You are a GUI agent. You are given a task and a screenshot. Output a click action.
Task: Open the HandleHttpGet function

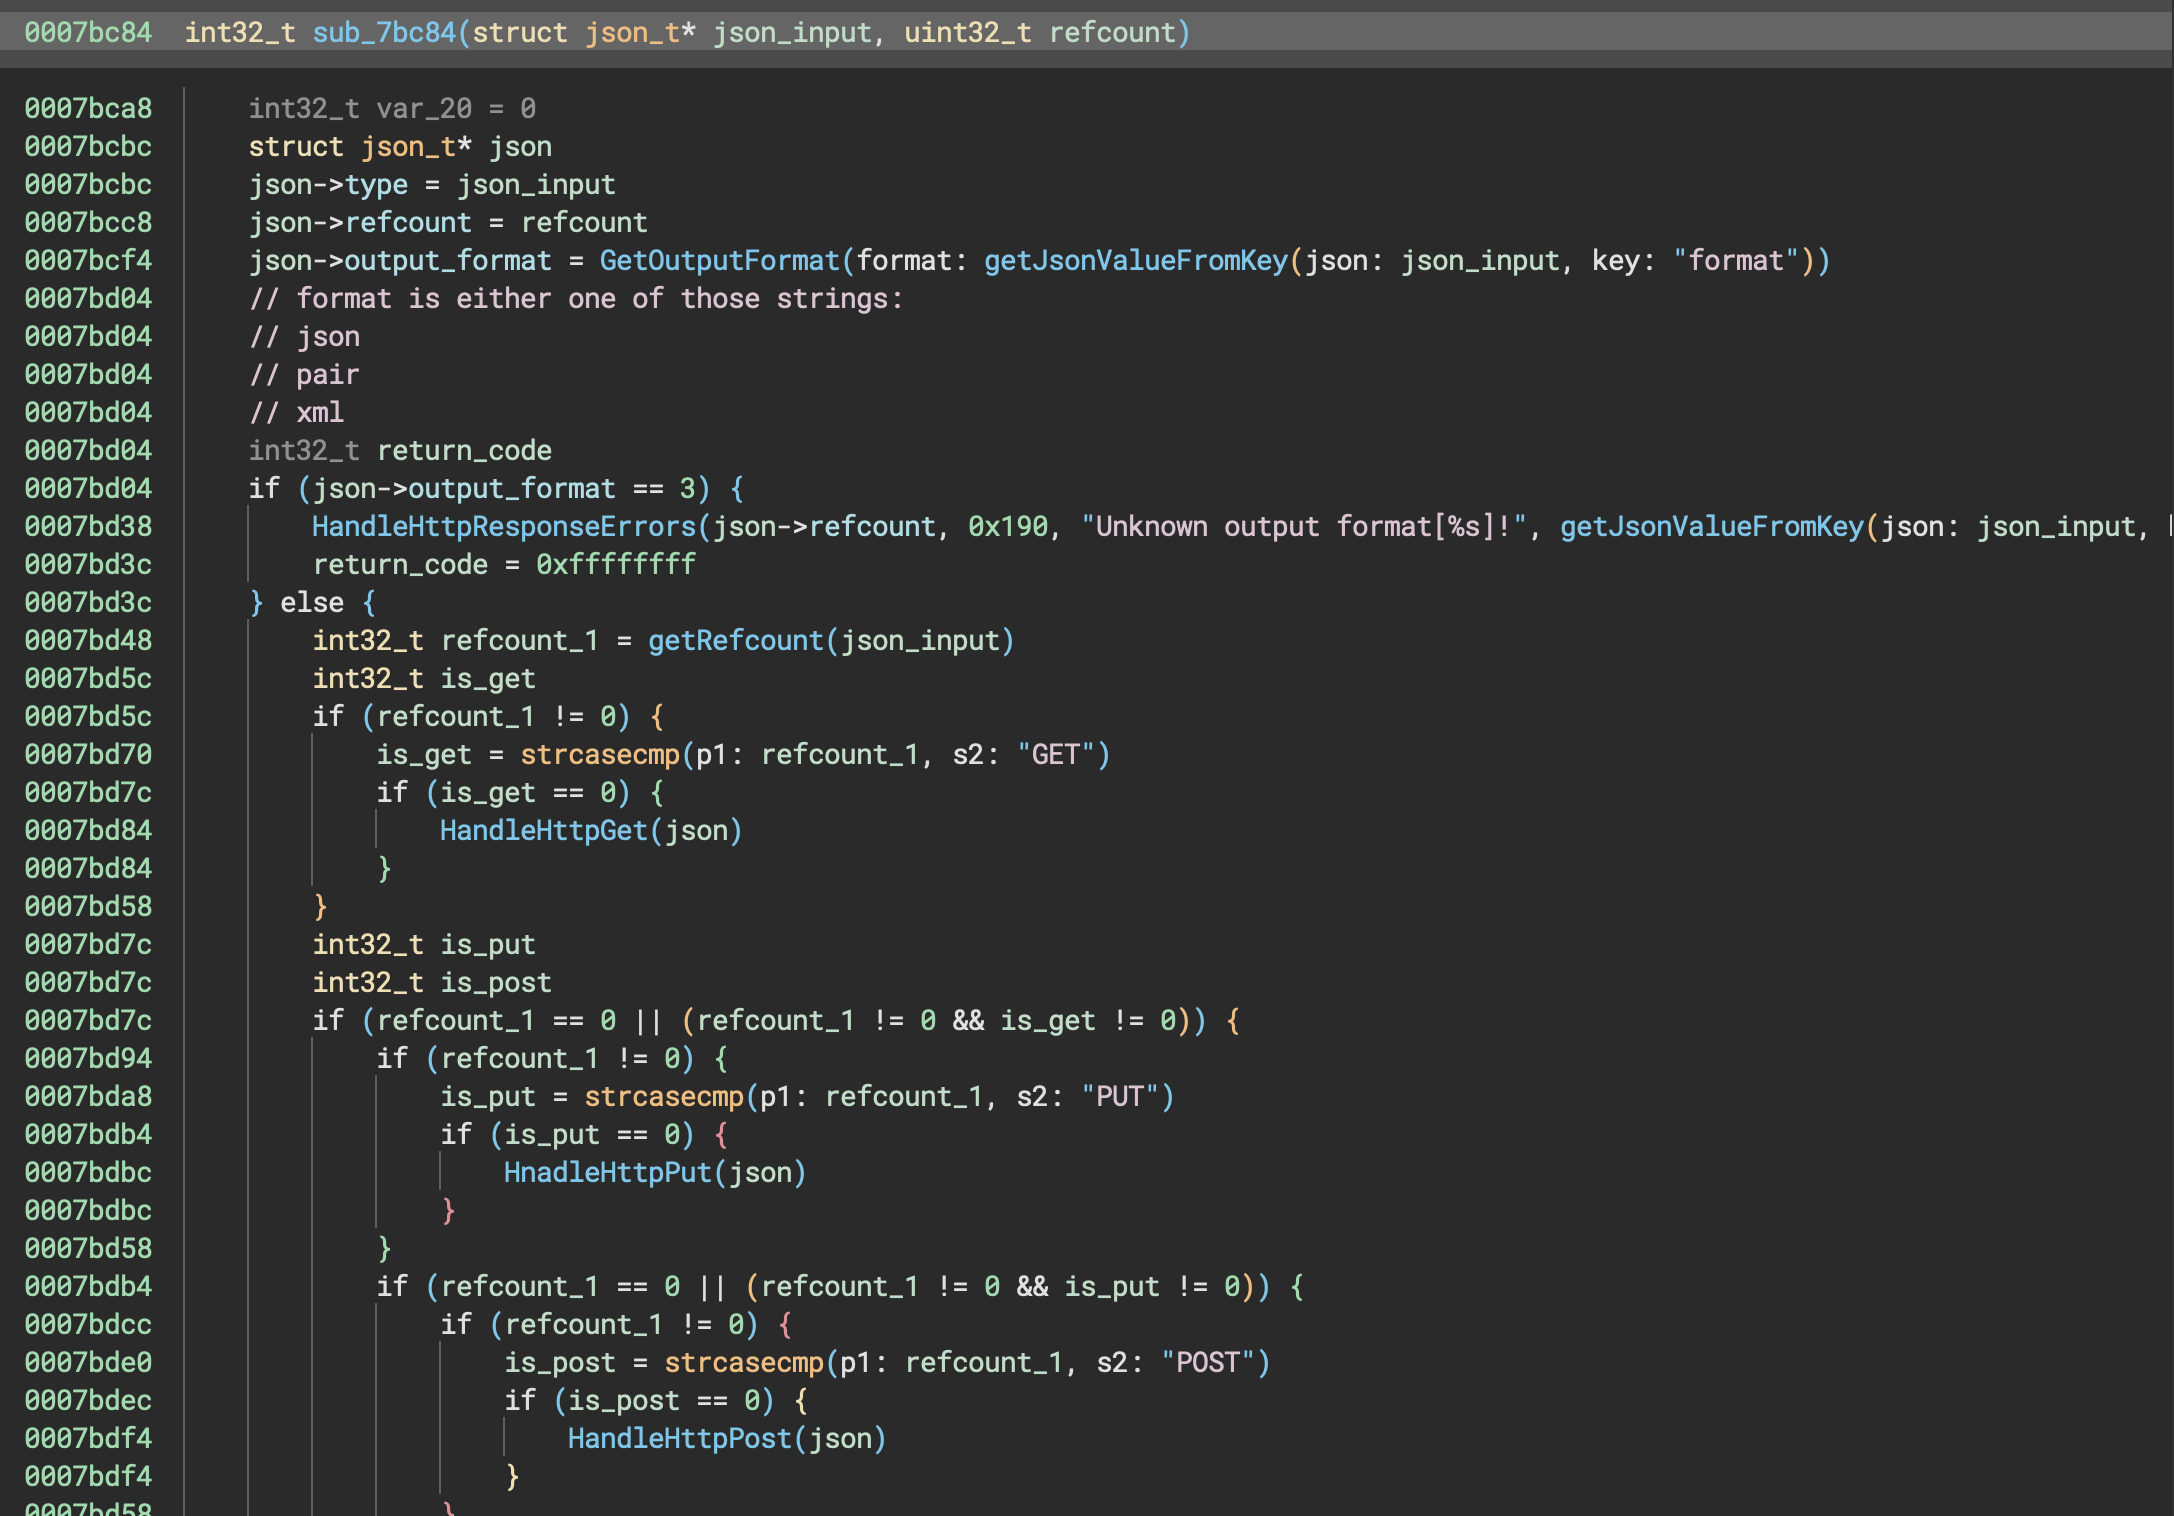[x=543, y=831]
